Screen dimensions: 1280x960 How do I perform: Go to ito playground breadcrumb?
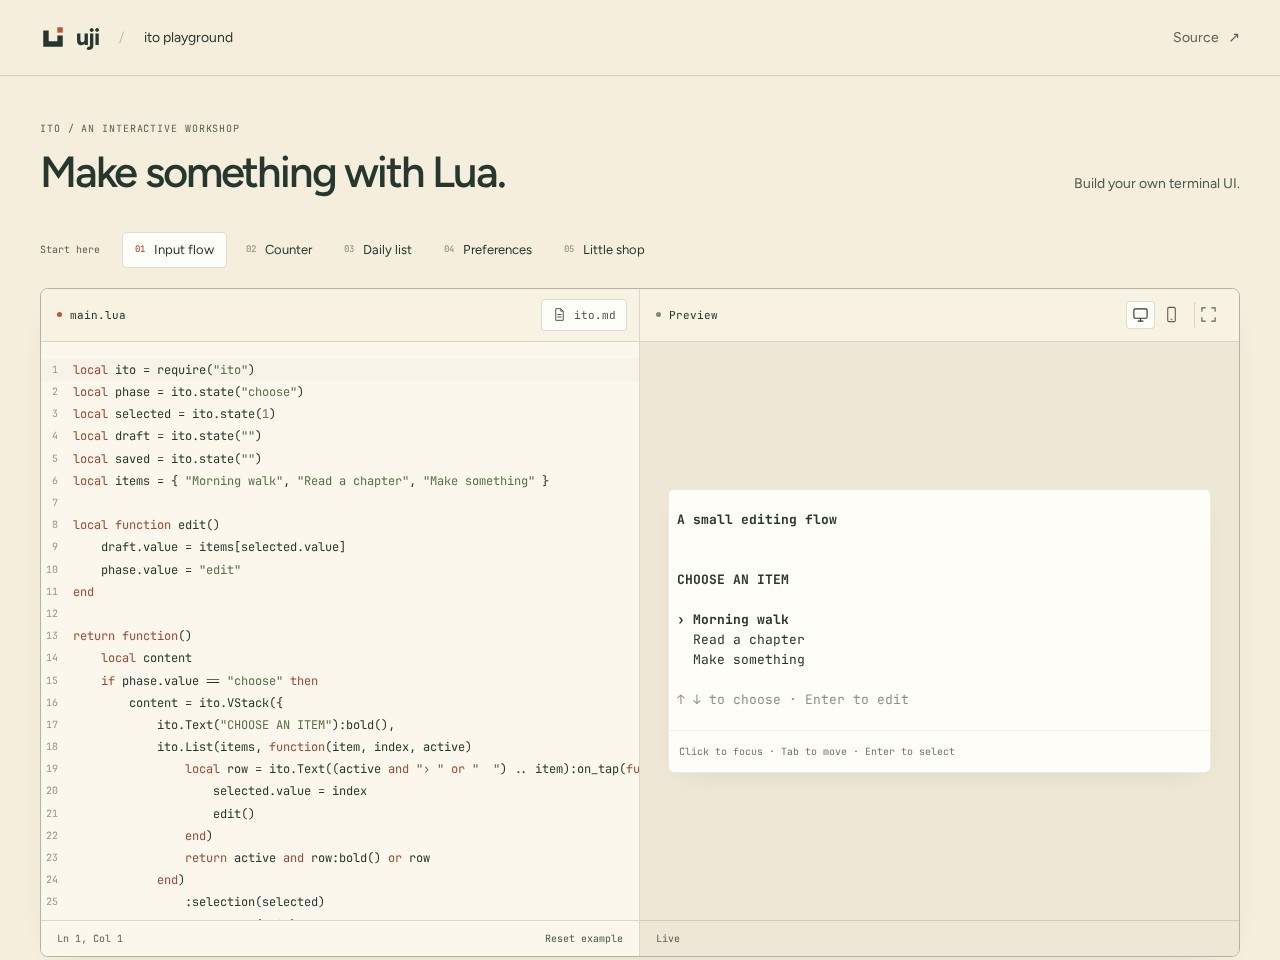(188, 38)
